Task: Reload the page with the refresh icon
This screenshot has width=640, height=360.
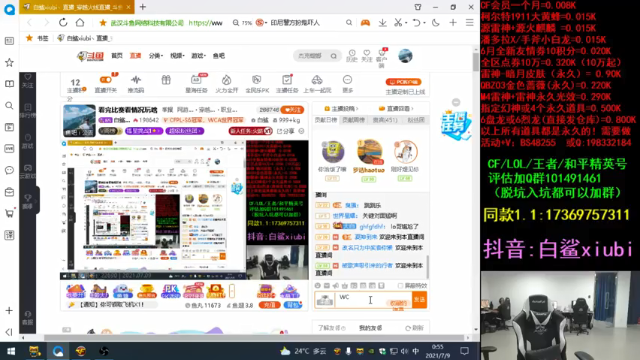Action: (x=63, y=22)
